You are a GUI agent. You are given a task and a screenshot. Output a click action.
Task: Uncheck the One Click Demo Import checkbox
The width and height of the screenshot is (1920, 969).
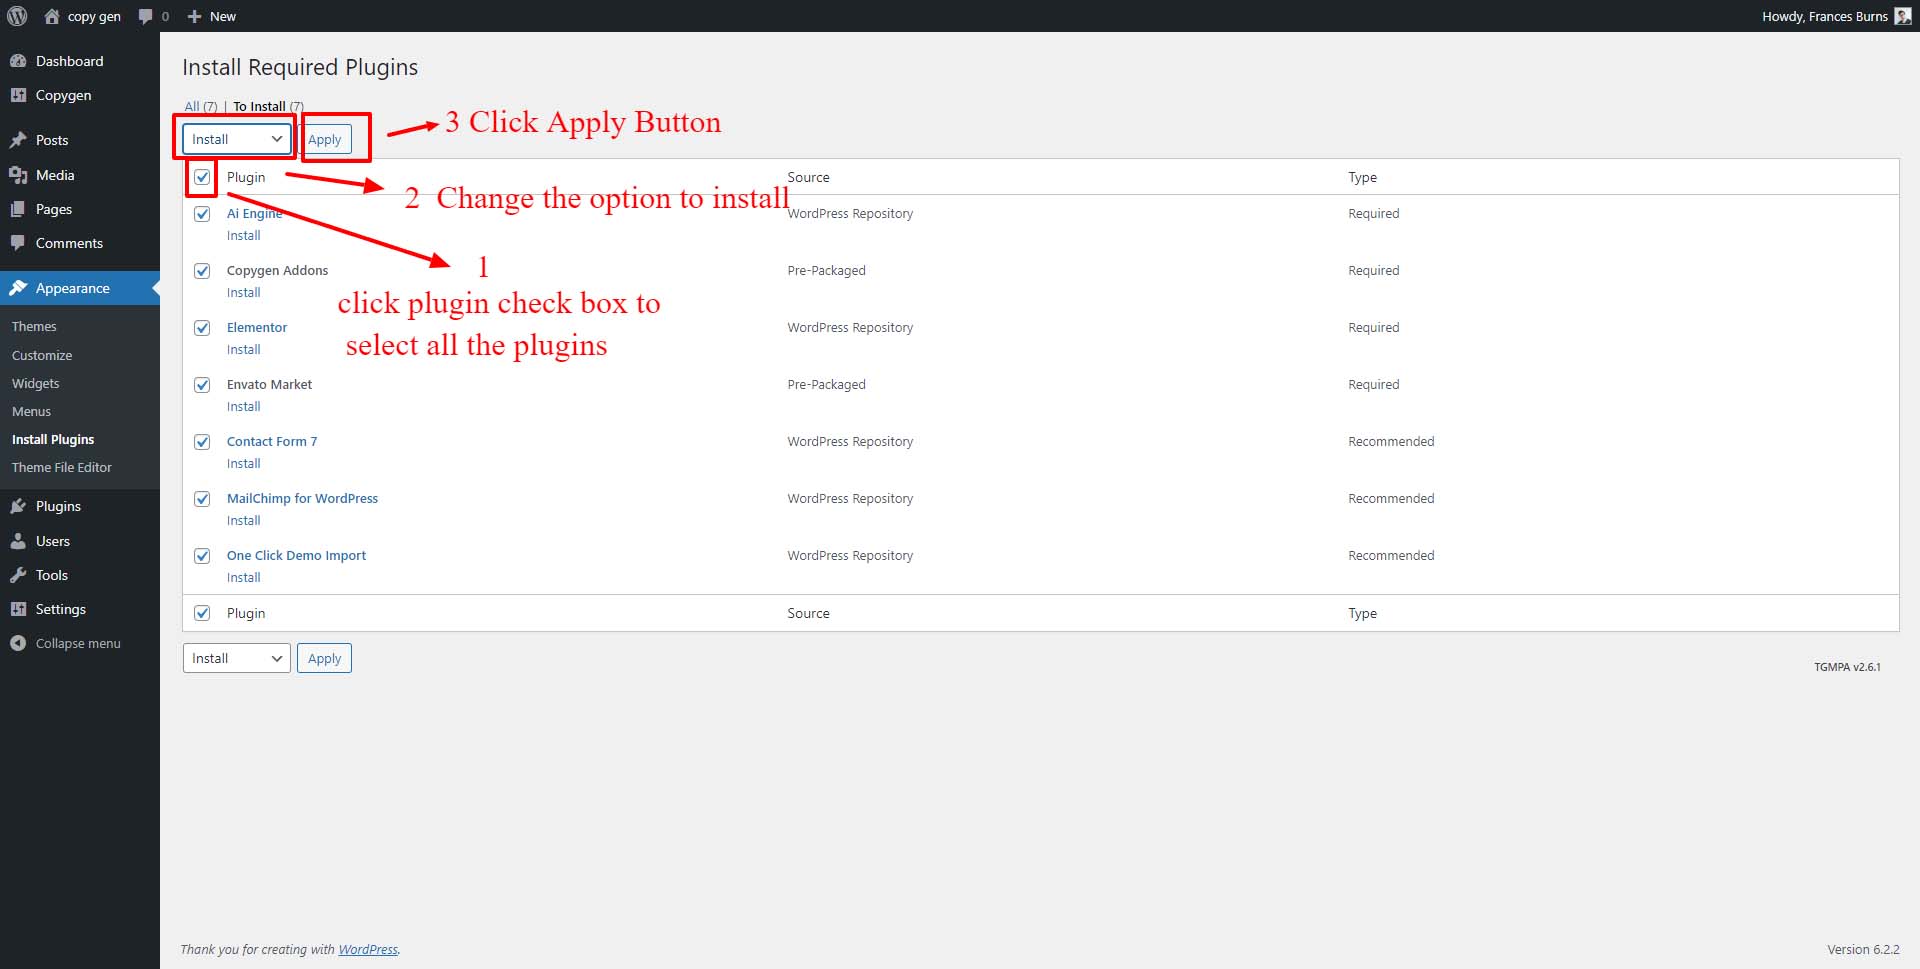pos(202,556)
